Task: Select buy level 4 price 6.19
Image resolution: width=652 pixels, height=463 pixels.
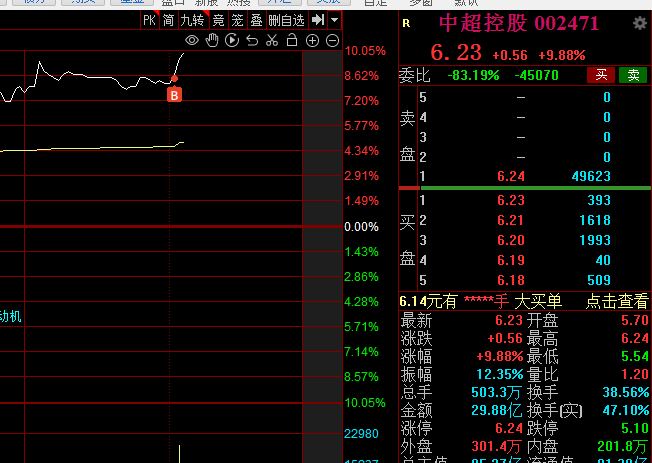Action: click(x=511, y=260)
